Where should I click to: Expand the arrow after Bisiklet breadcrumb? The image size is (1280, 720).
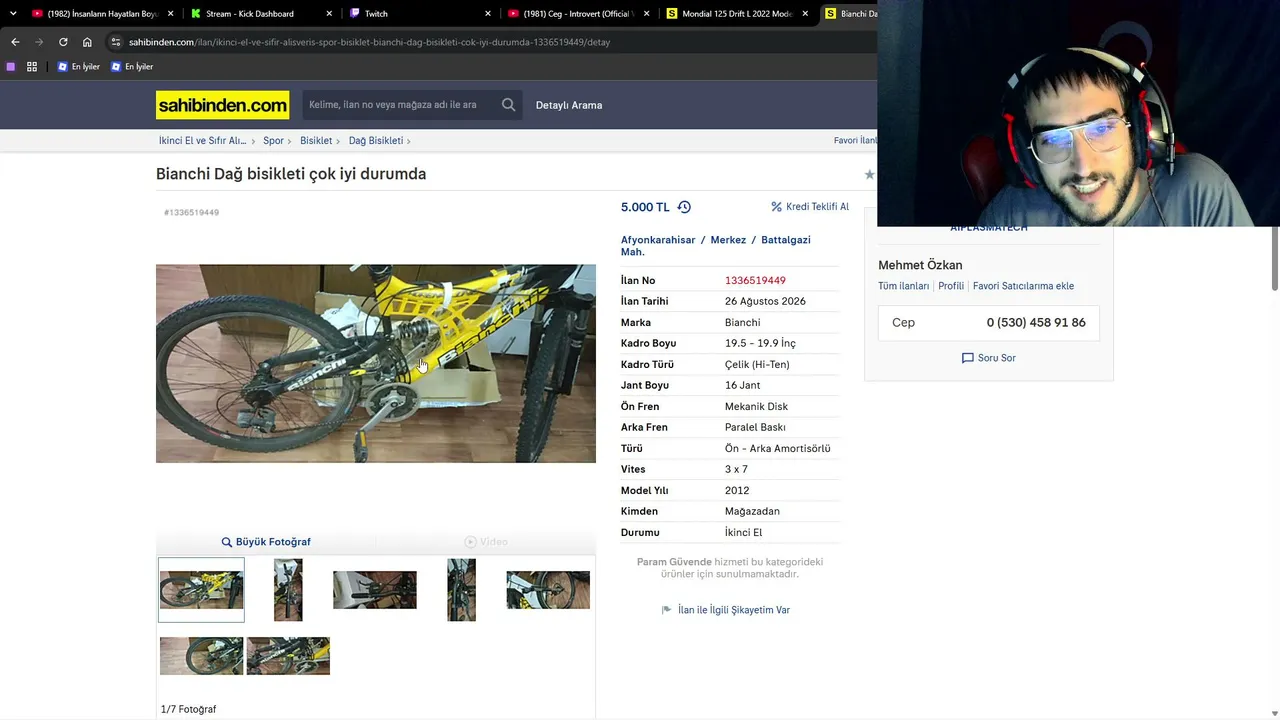click(338, 141)
